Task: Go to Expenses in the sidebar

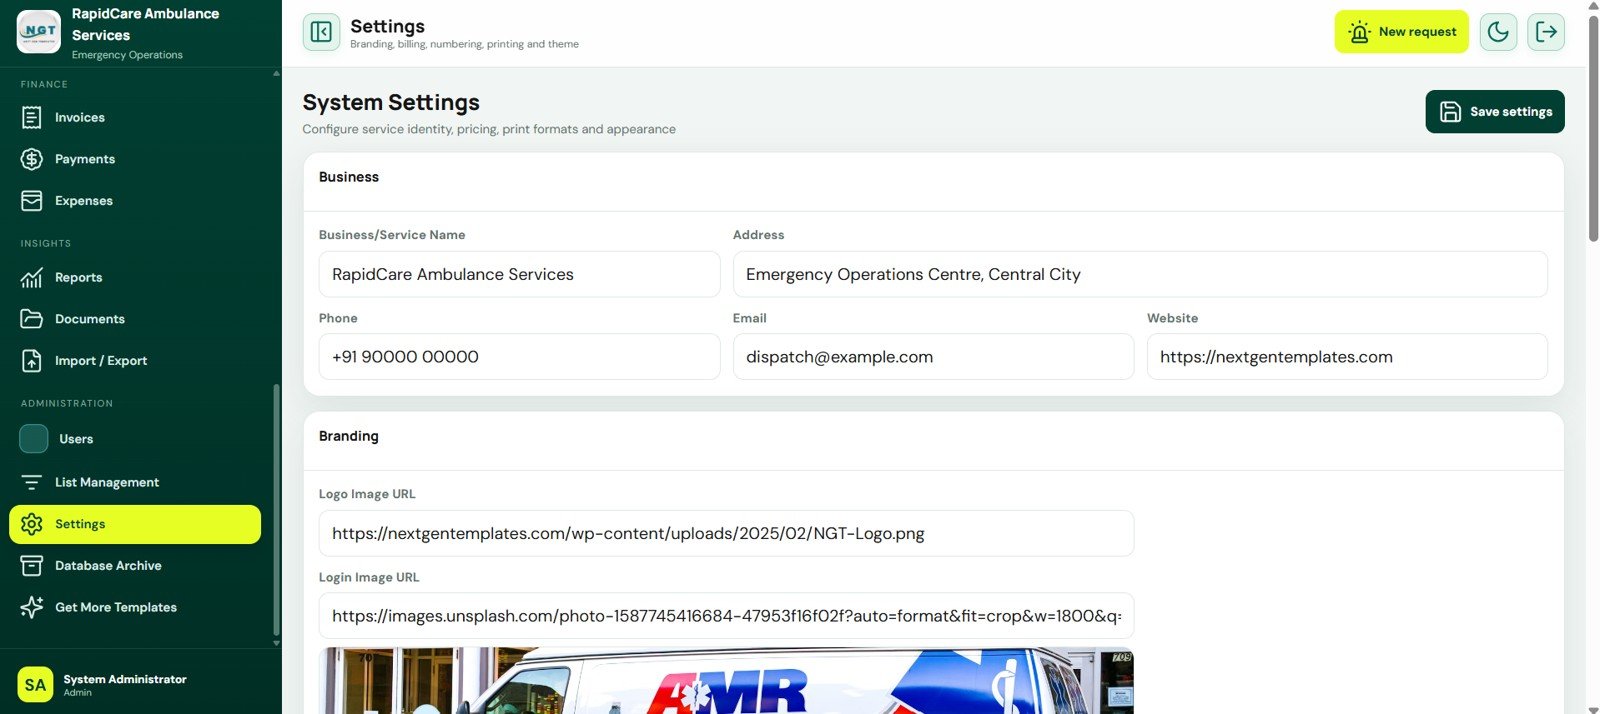Action: [135, 201]
